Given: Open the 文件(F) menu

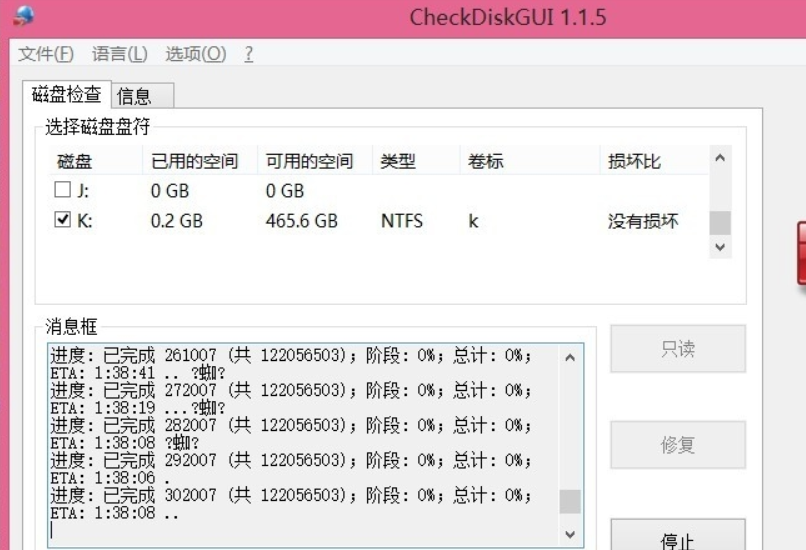Looking at the screenshot, I should coord(47,54).
